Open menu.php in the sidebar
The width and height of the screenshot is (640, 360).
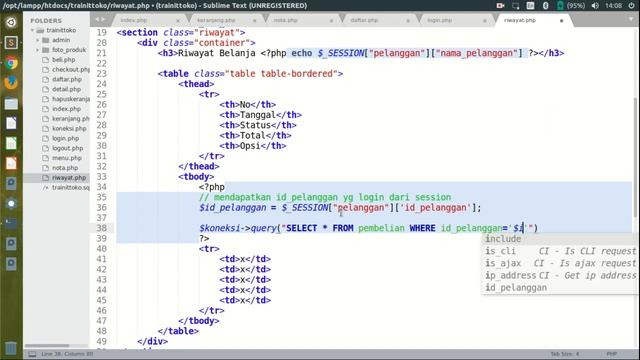click(x=67, y=158)
